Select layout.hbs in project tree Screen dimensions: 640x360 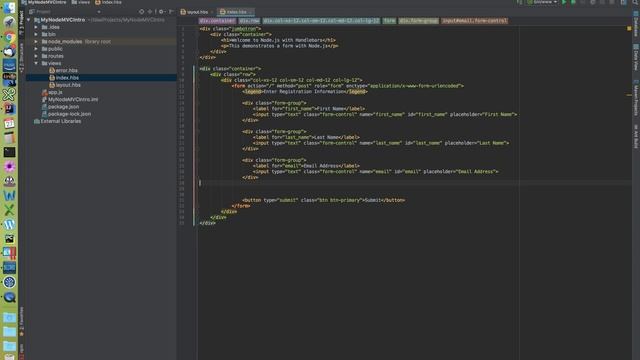click(x=65, y=85)
